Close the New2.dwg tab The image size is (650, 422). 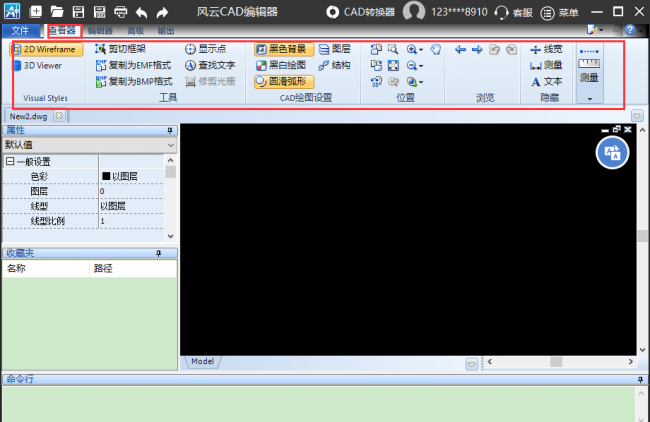point(59,116)
